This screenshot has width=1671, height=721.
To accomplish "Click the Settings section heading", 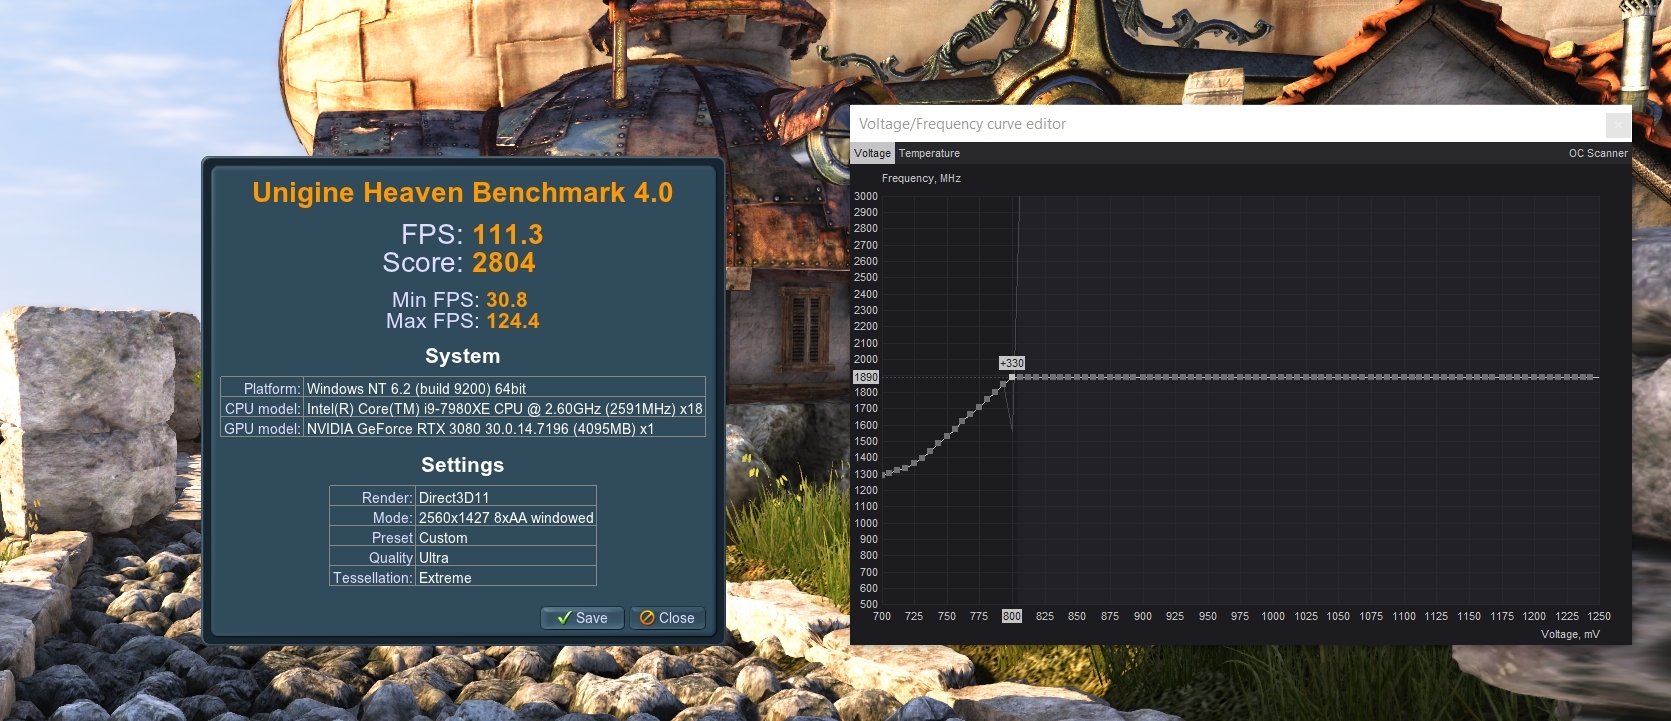I will (462, 465).
